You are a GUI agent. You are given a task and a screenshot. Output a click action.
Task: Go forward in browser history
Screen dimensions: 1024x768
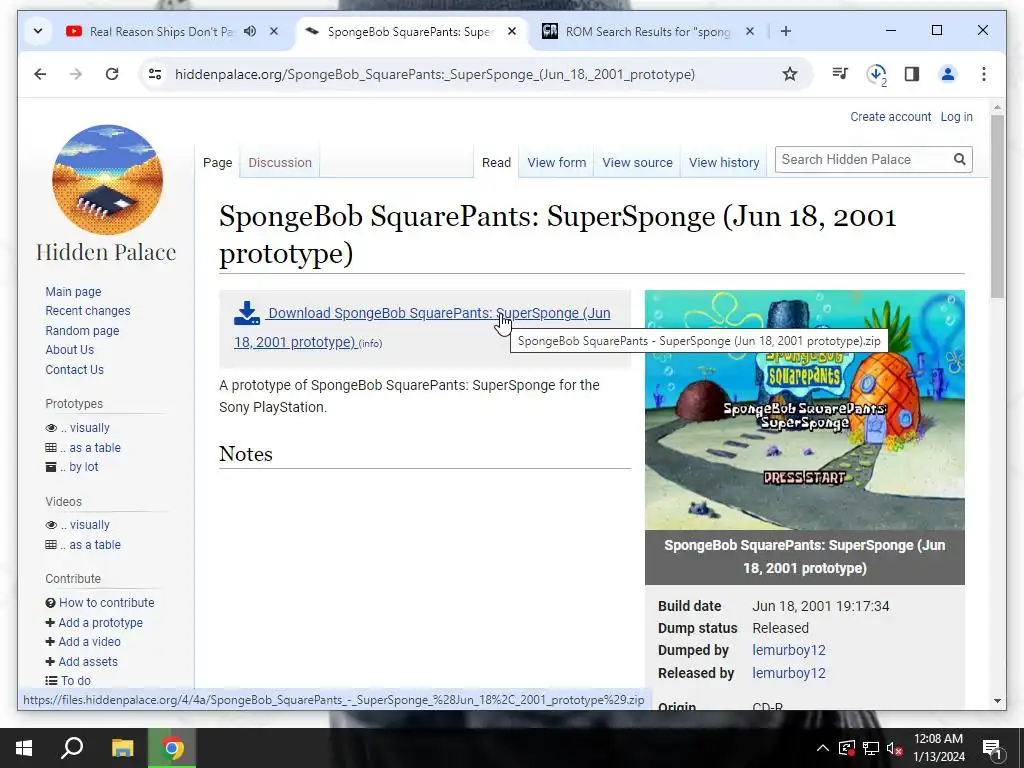point(76,74)
